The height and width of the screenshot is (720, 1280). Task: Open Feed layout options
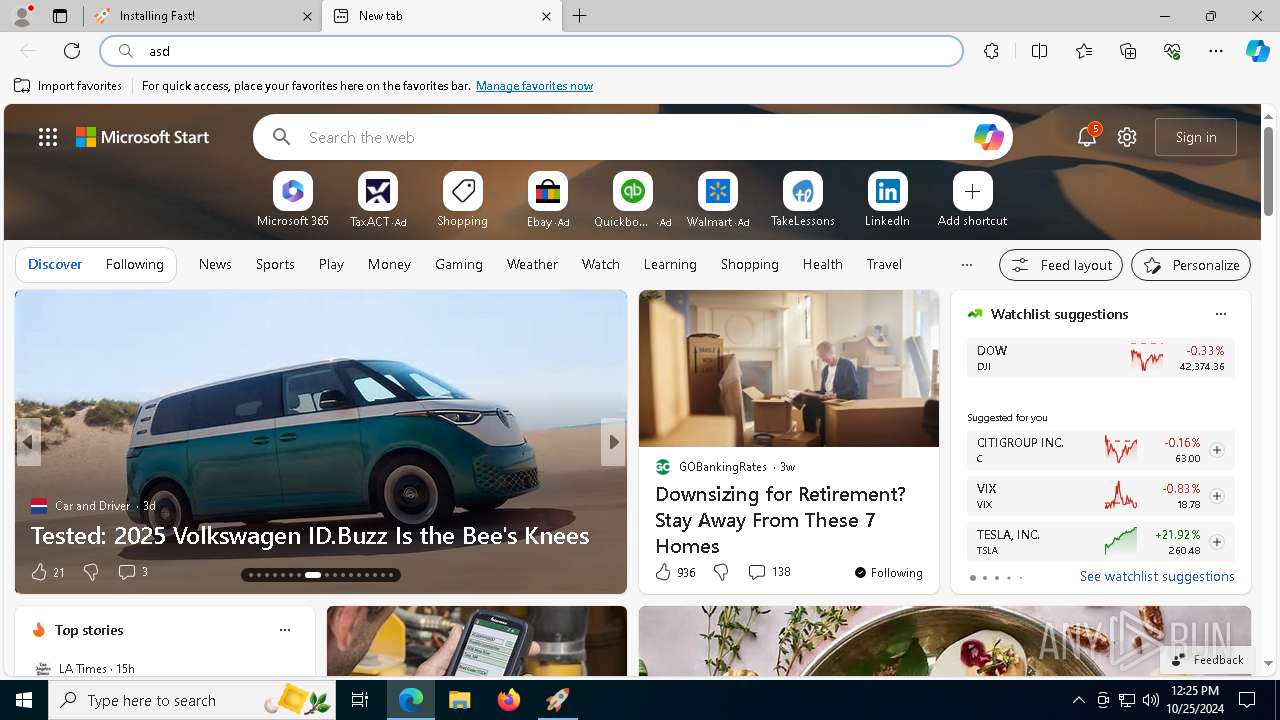(1061, 265)
